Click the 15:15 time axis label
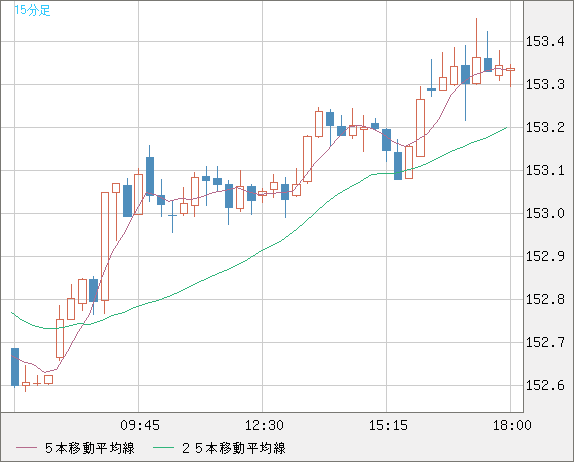This screenshot has height=462, width=574. point(388,425)
